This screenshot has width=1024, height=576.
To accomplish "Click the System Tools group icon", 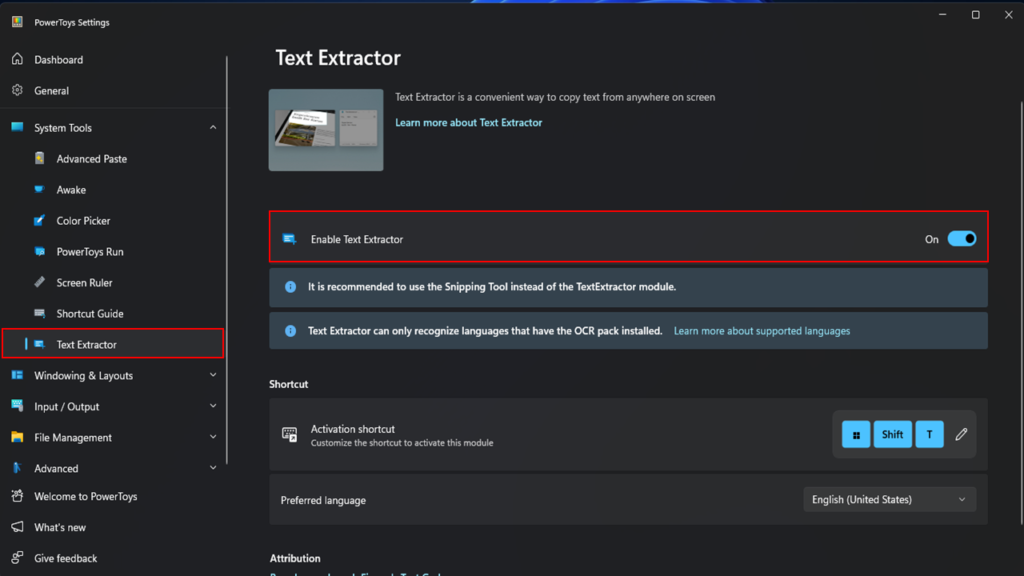I will tap(18, 127).
